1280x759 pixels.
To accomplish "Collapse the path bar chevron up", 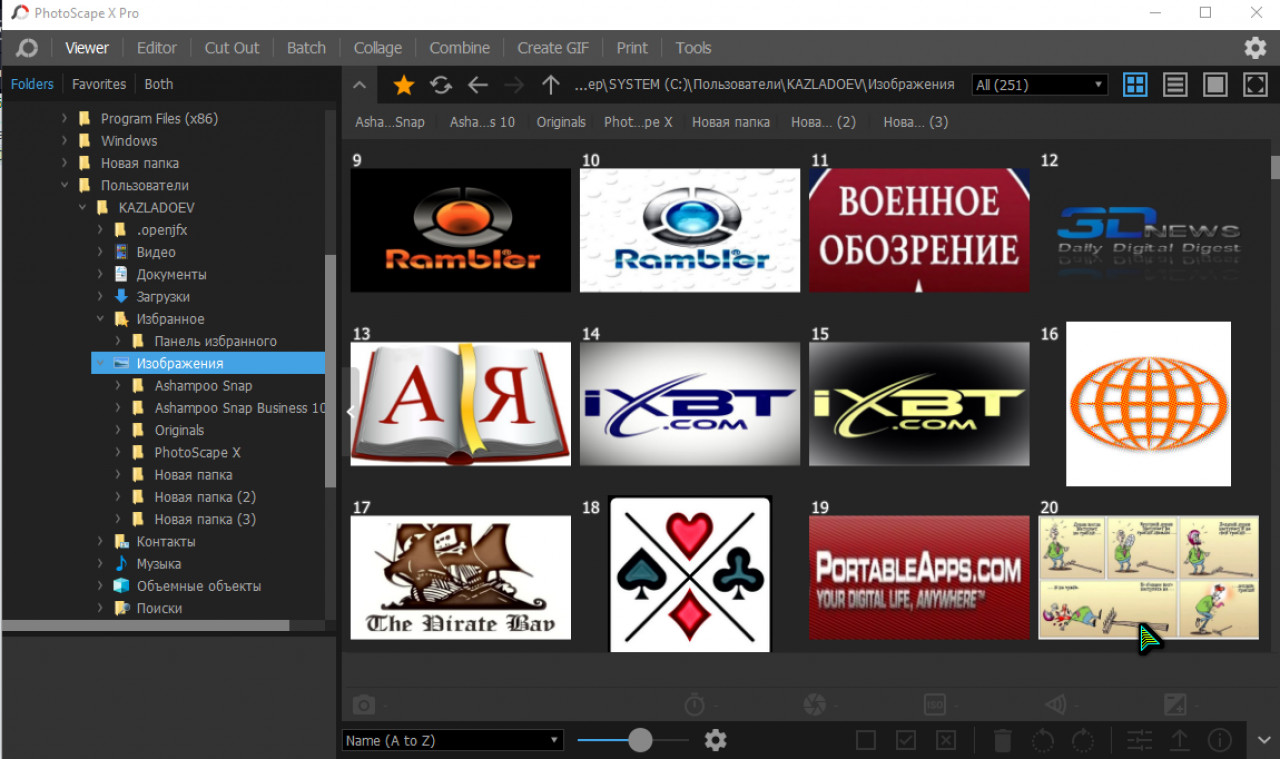I will [x=359, y=85].
